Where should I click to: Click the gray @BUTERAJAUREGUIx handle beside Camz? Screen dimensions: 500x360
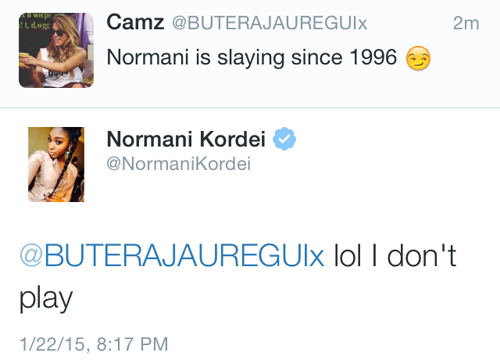pyautogui.click(x=269, y=23)
